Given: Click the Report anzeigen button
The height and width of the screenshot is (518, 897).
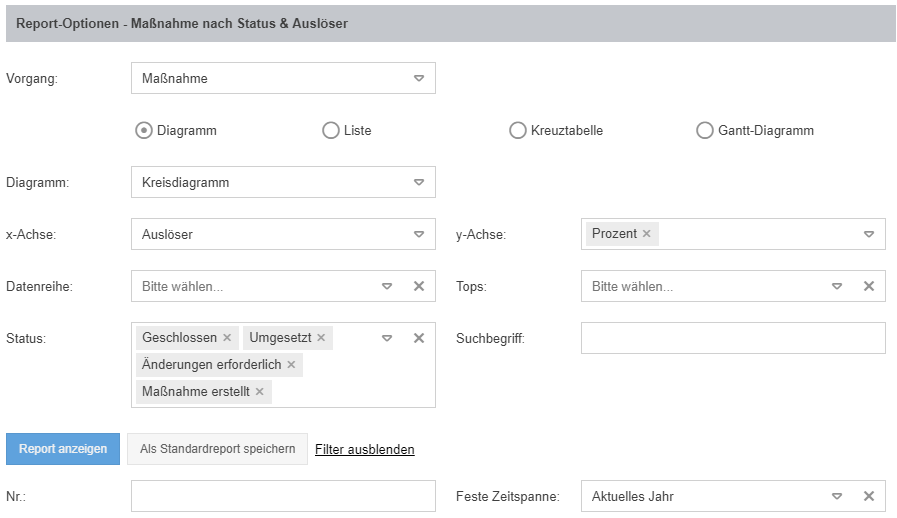Looking at the screenshot, I should pyautogui.click(x=63, y=449).
